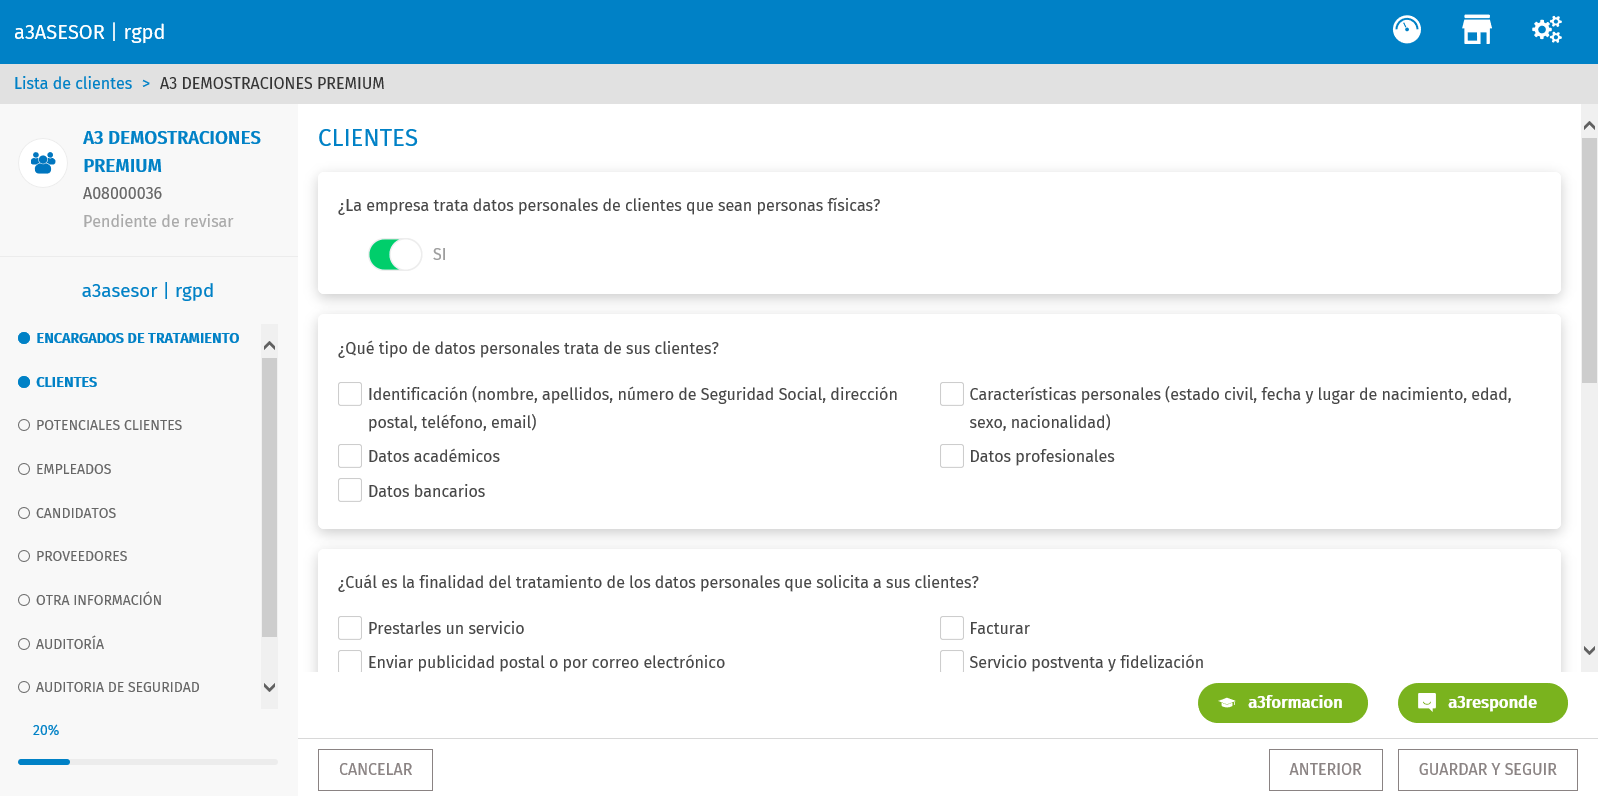Viewport: 1598px width, 796px height.
Task: Go to the Auditoría section
Action: coord(61,644)
